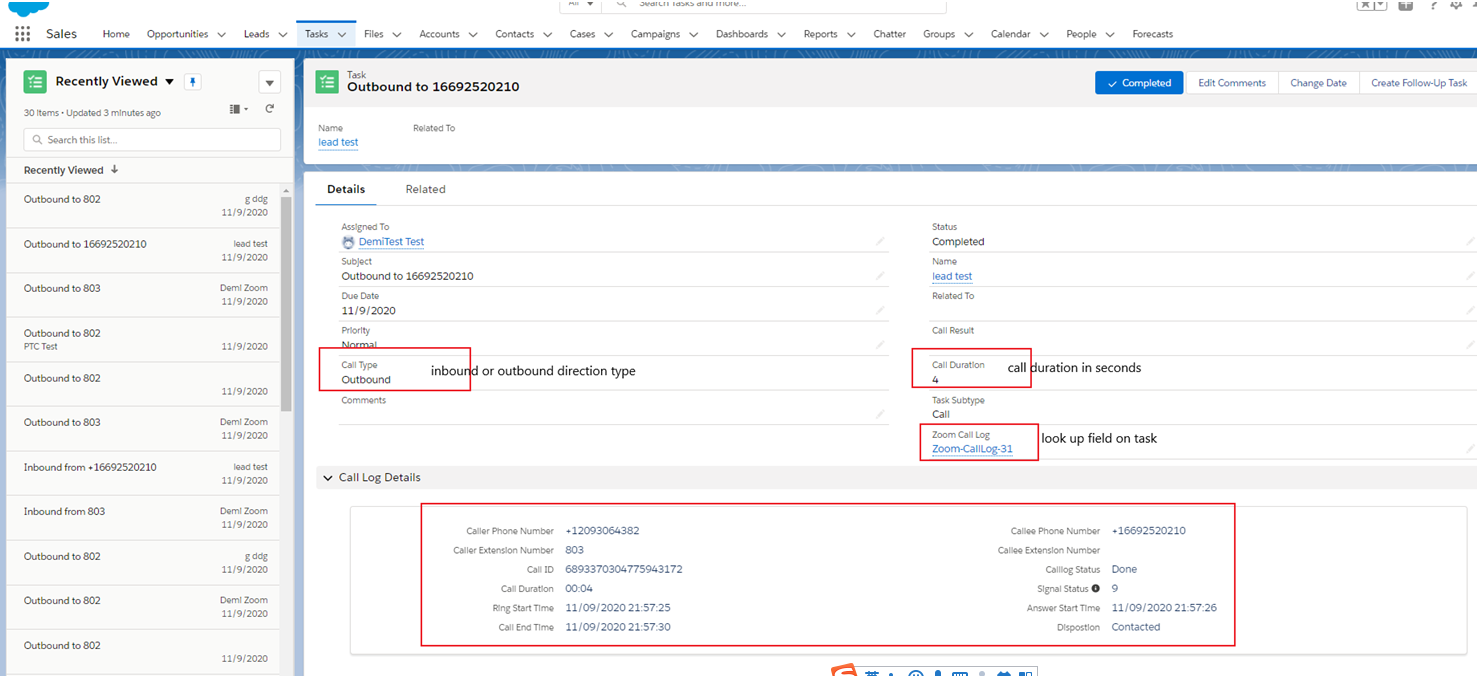Click the Task icon beside Outbound to 16692520210 title

click(327, 82)
